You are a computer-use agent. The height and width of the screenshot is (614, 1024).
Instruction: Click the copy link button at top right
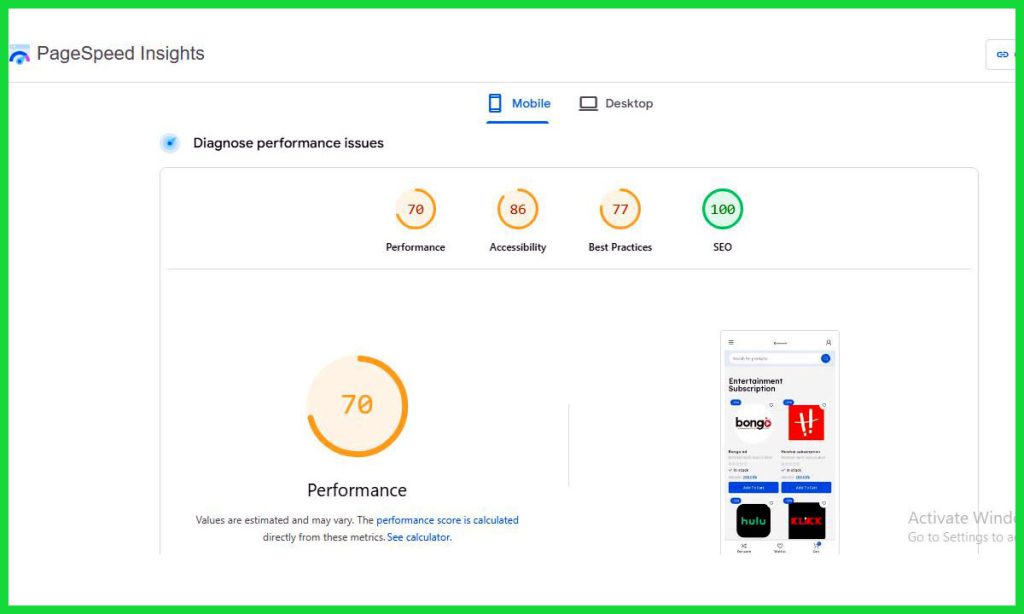click(1001, 55)
